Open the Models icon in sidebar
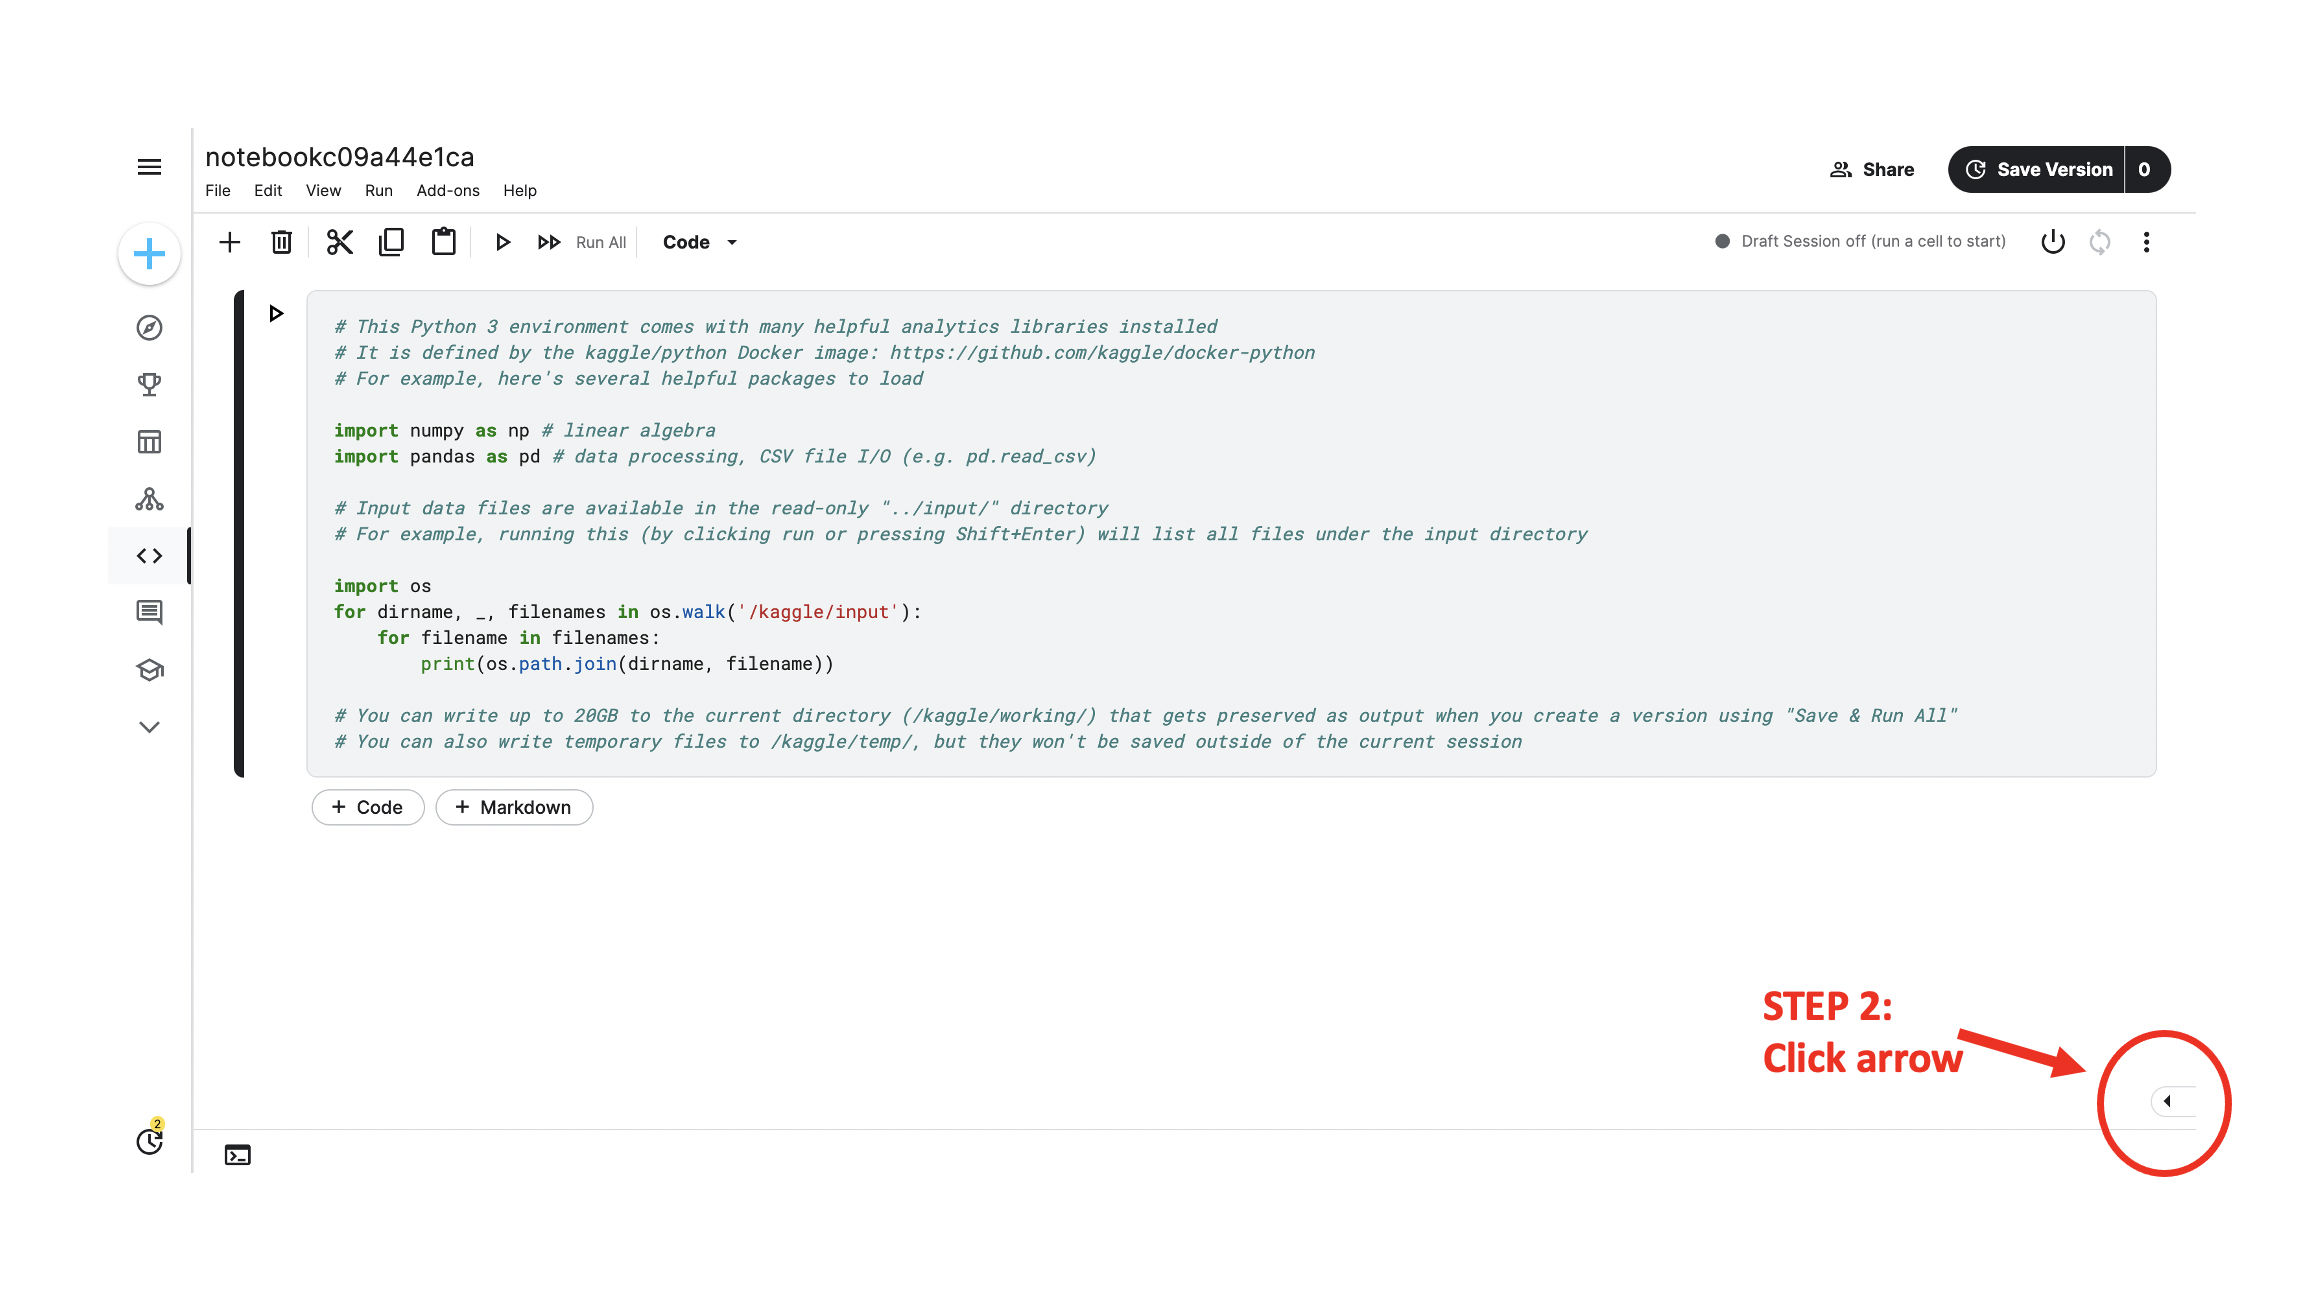The width and height of the screenshot is (2306, 1296). click(x=149, y=499)
